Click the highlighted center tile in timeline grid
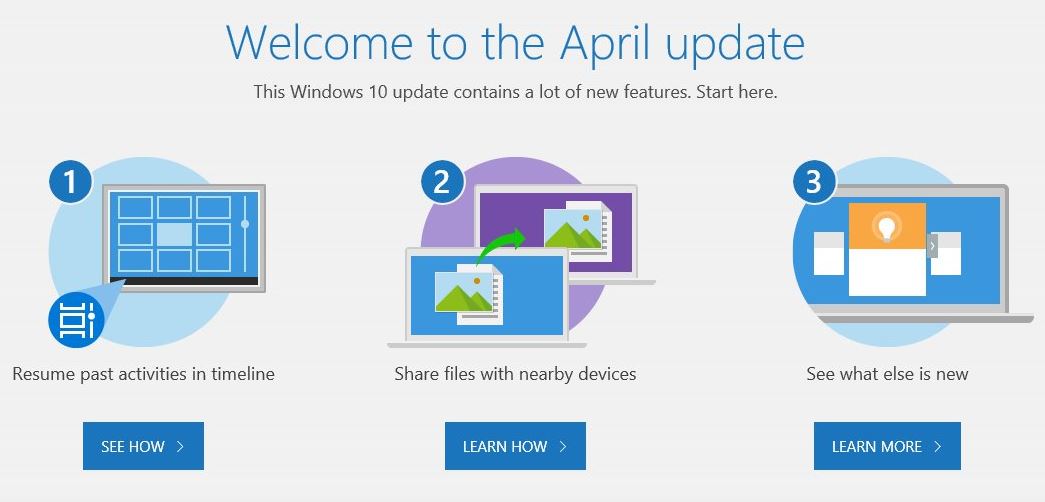This screenshot has width=1045, height=502. [174, 235]
